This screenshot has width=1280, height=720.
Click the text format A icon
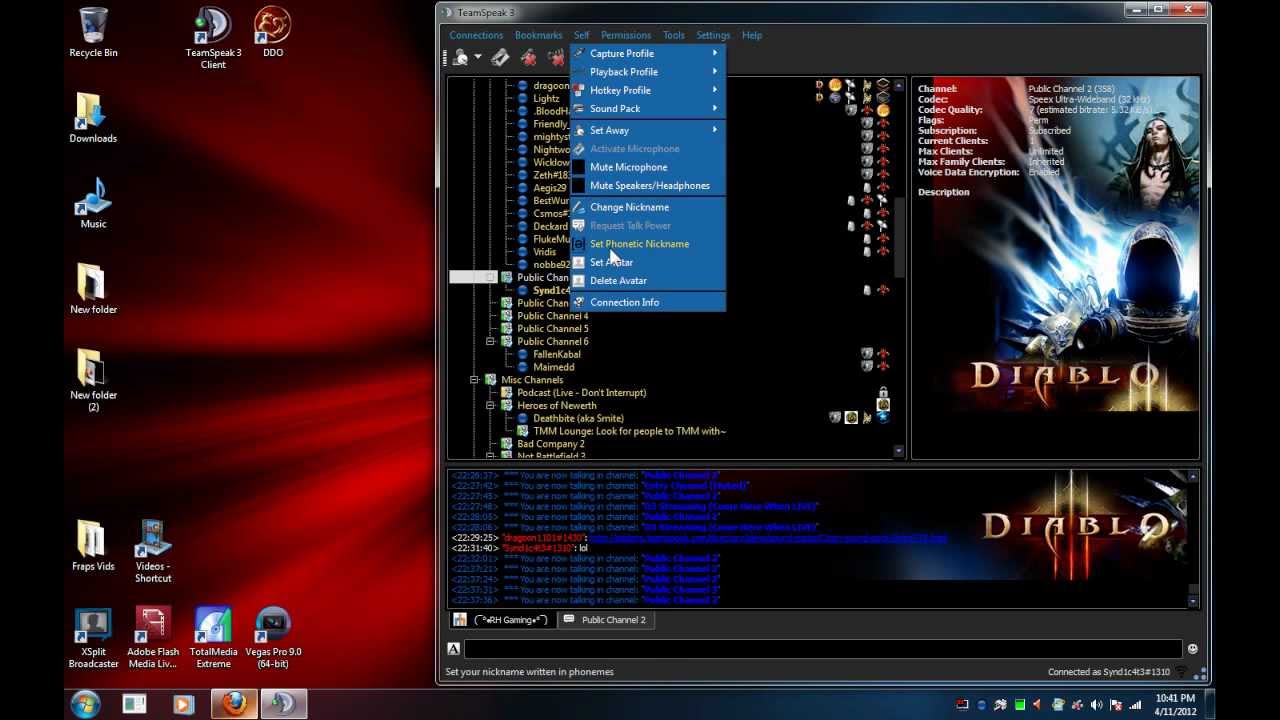(x=454, y=649)
